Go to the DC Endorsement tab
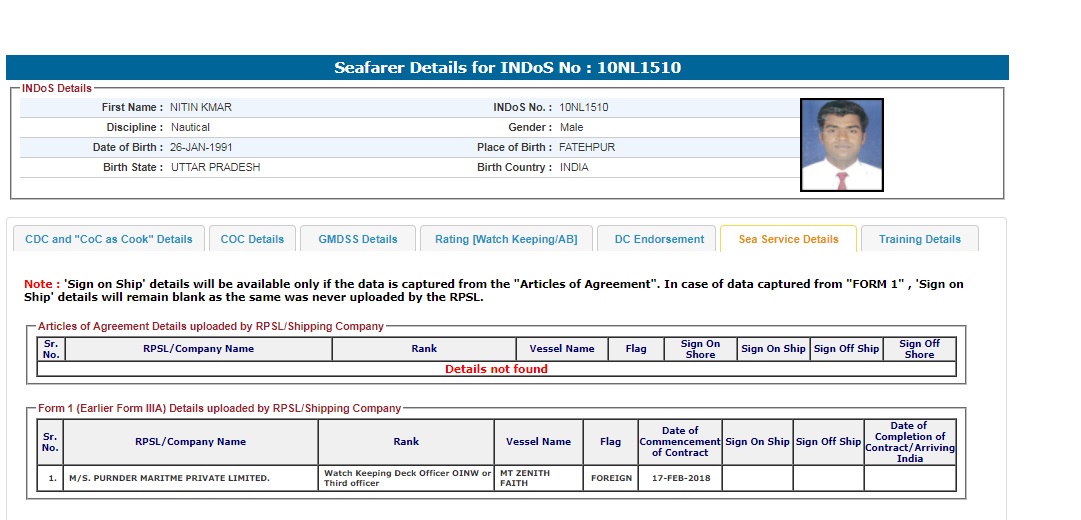The image size is (1081, 520). tap(659, 239)
